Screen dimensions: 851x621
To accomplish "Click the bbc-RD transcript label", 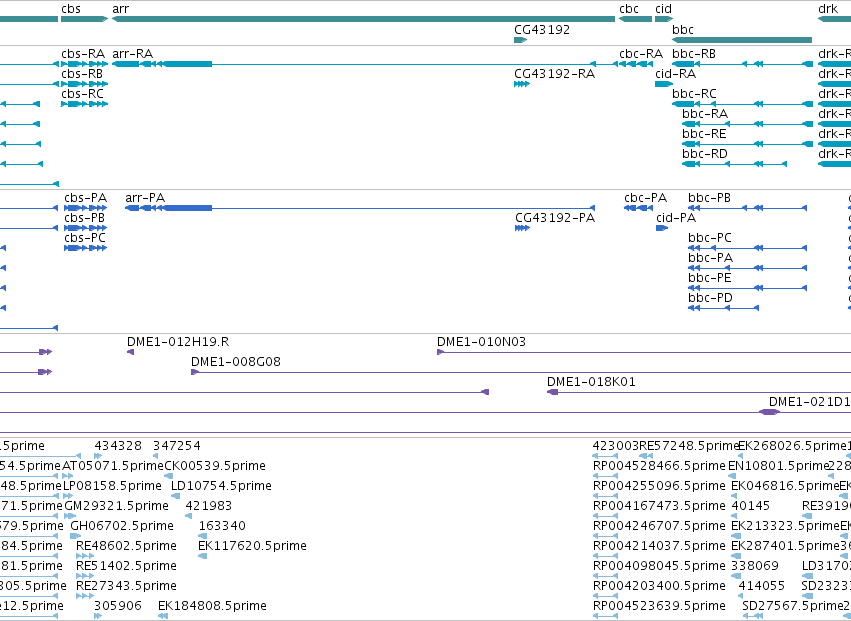I will 704,154.
